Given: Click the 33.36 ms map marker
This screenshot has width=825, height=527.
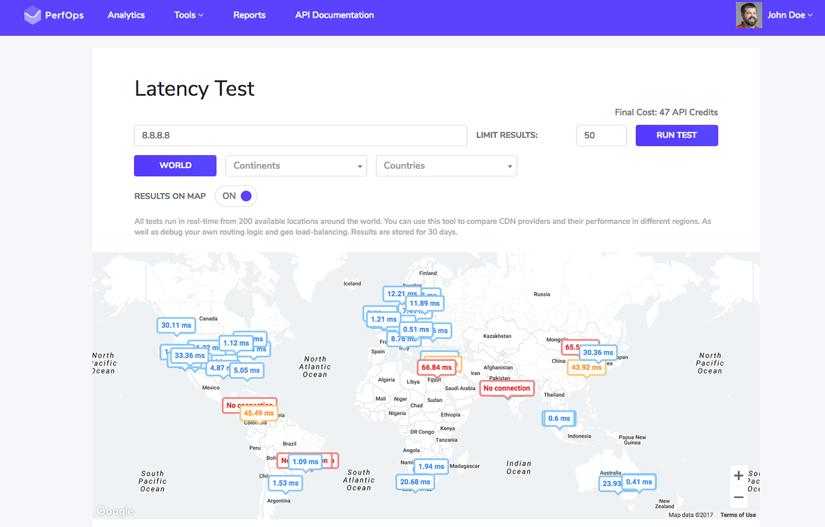Looking at the screenshot, I should [189, 356].
